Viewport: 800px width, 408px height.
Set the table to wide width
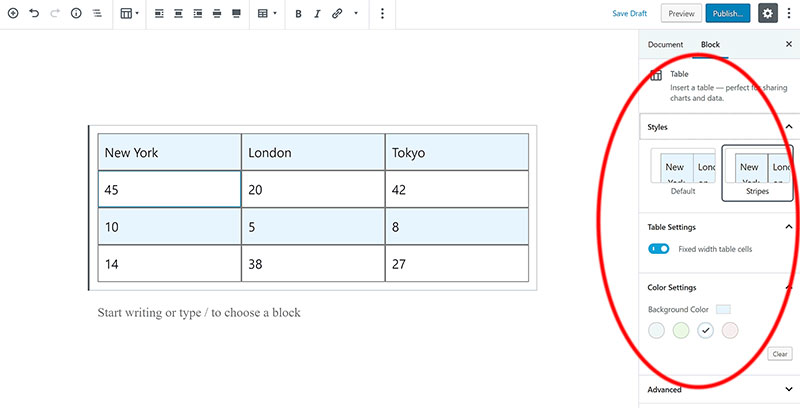pos(217,14)
